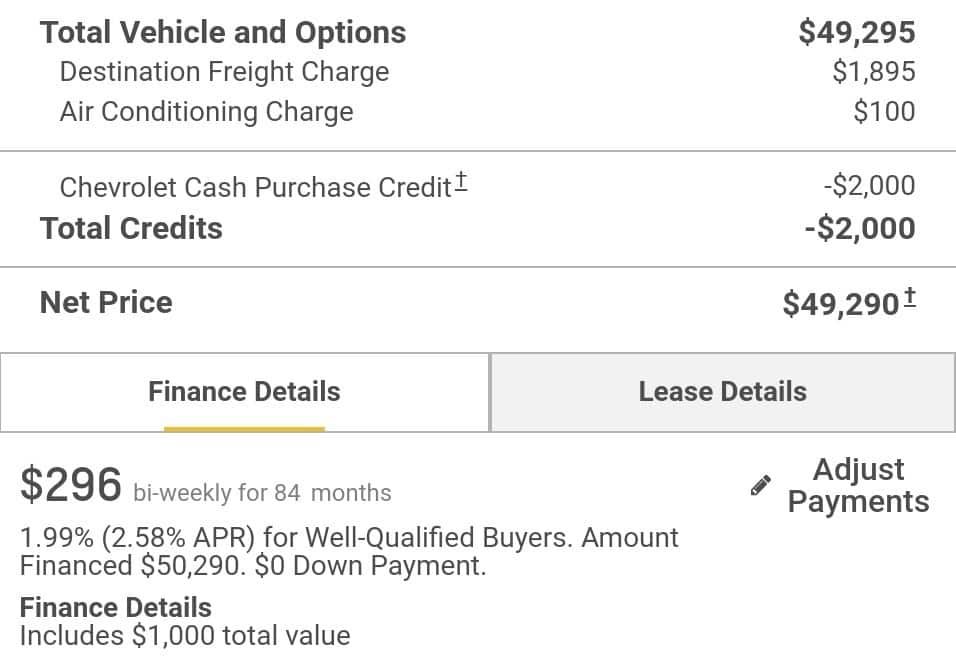Click the $296 bi-weekly payment amount
Image resolution: width=956 pixels, height=666 pixels.
pyautogui.click(x=71, y=485)
